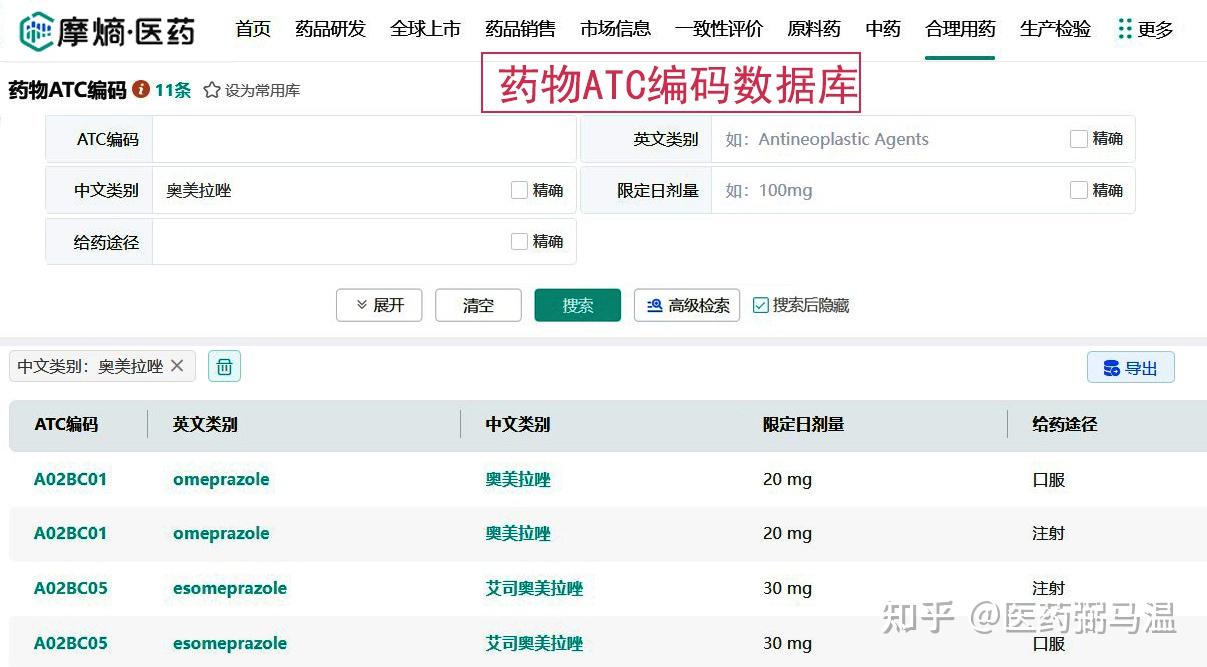The width and height of the screenshot is (1207, 667).
Task: Uncheck the 搜索后隐藏 option
Action: click(x=763, y=306)
